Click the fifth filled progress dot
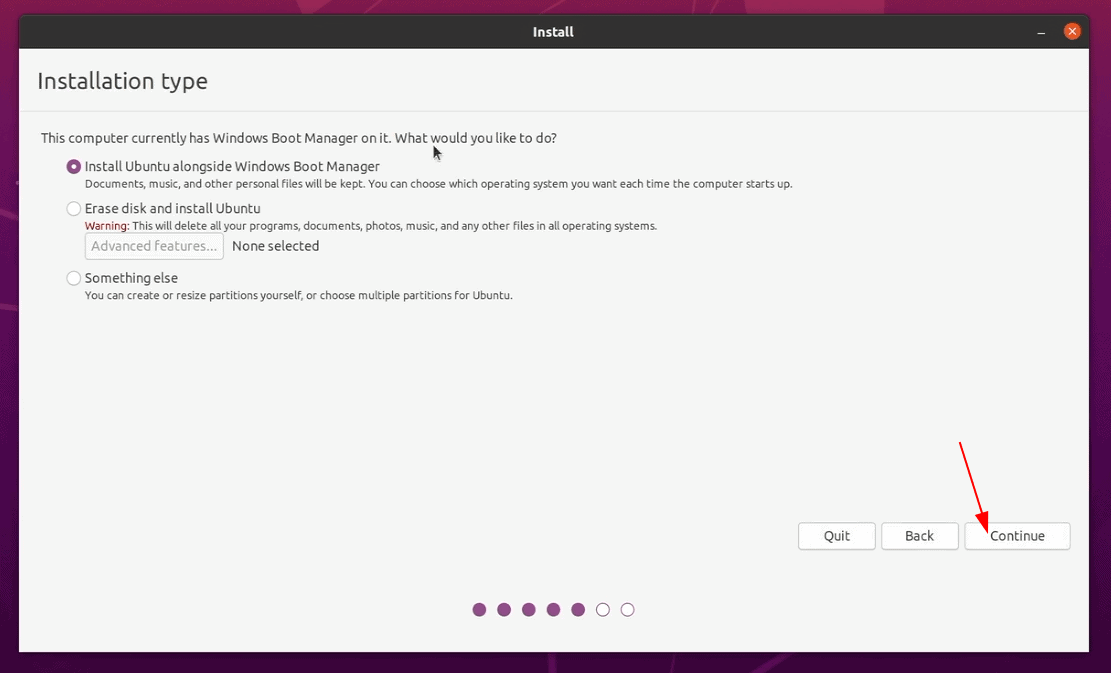Image resolution: width=1111 pixels, height=673 pixels. coord(578,609)
